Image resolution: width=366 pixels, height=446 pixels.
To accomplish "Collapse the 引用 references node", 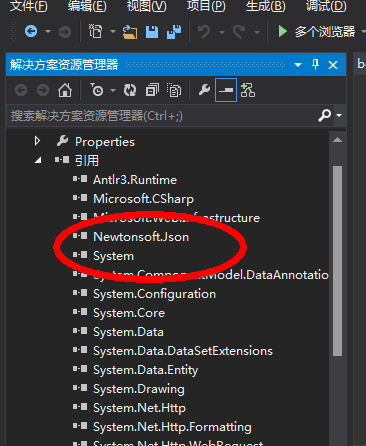I will (x=38, y=160).
